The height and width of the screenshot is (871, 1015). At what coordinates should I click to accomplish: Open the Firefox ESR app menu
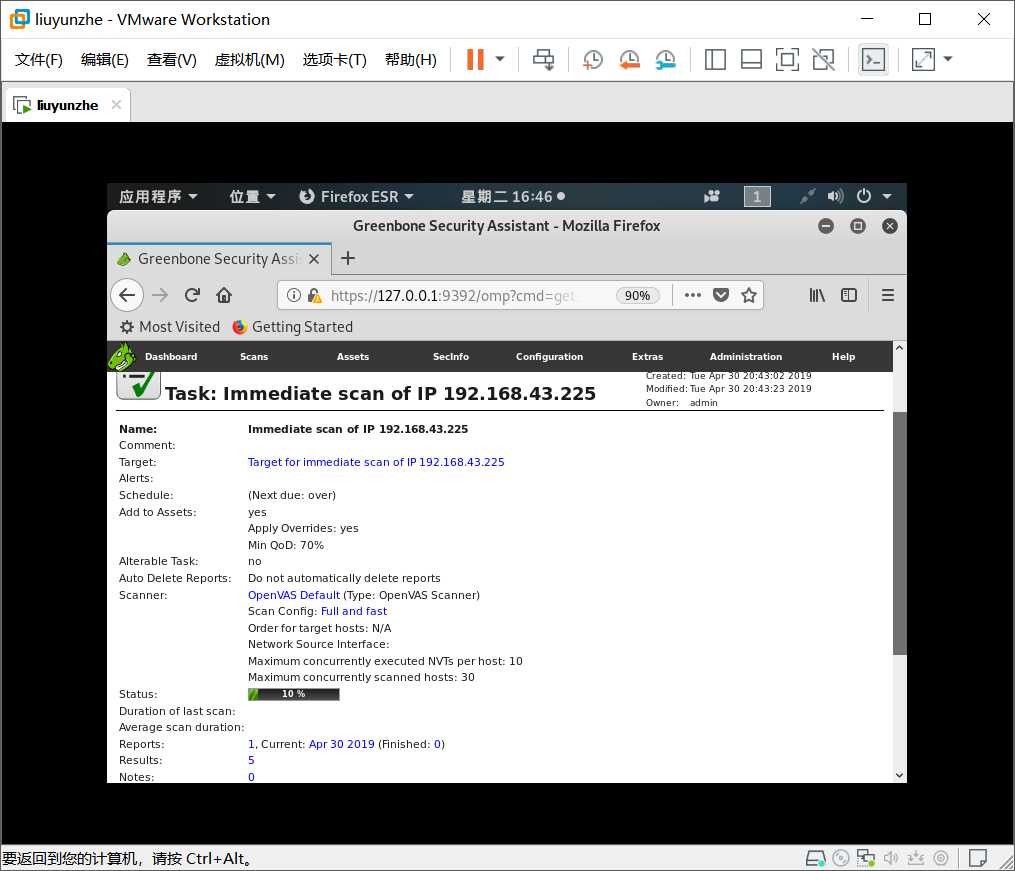pyautogui.click(x=356, y=196)
